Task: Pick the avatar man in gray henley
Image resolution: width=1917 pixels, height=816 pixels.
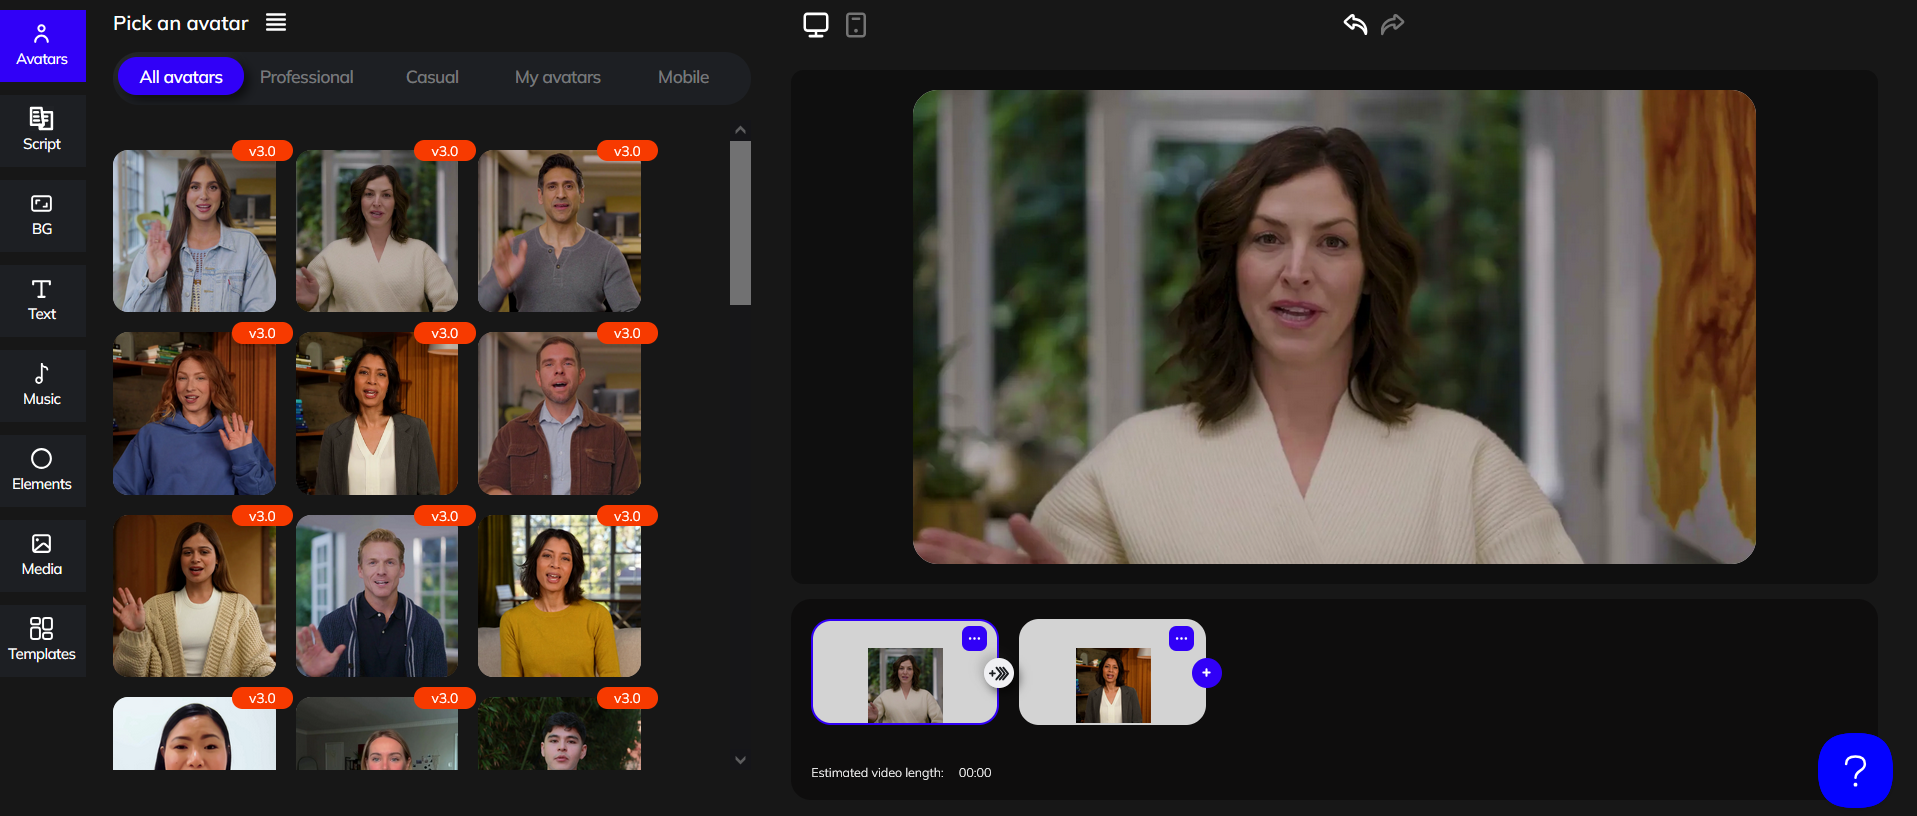Action: tap(559, 231)
